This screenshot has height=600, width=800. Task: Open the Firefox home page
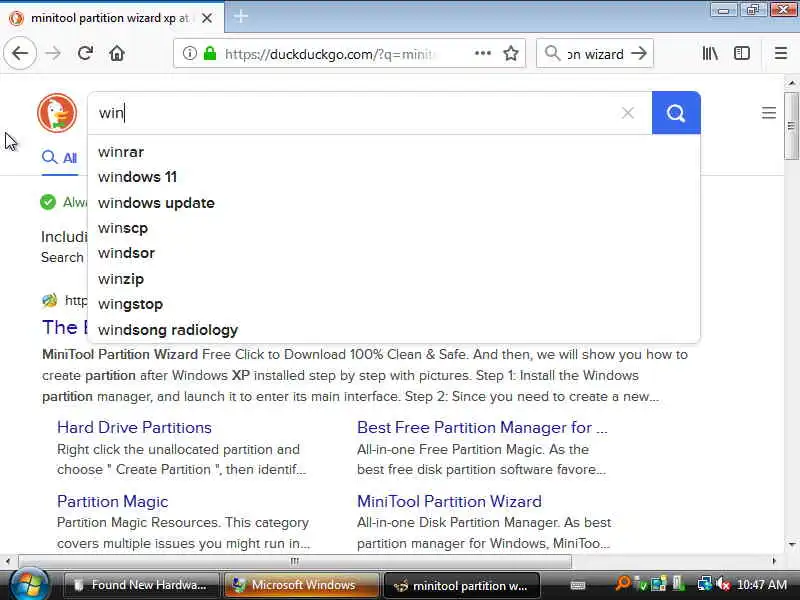117,53
